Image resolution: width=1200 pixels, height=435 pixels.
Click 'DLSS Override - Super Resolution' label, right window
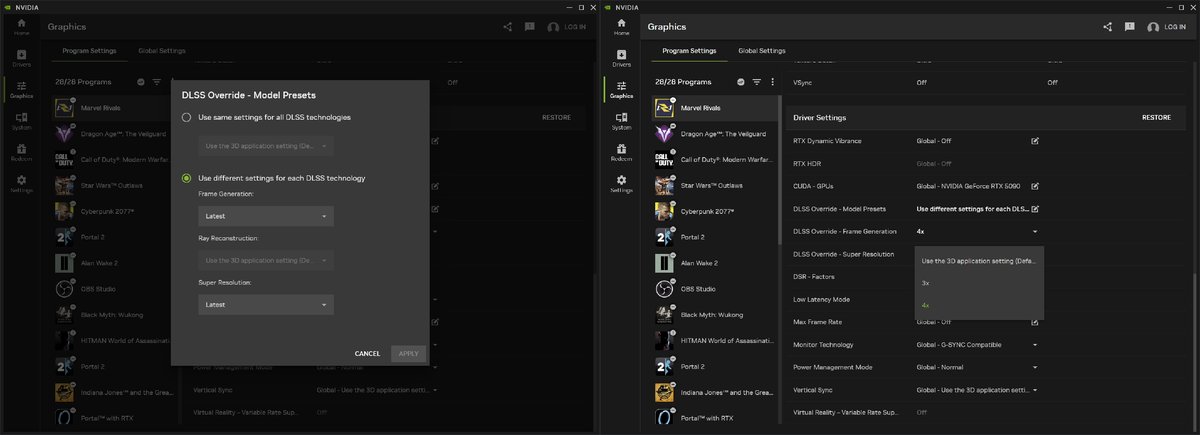point(843,254)
